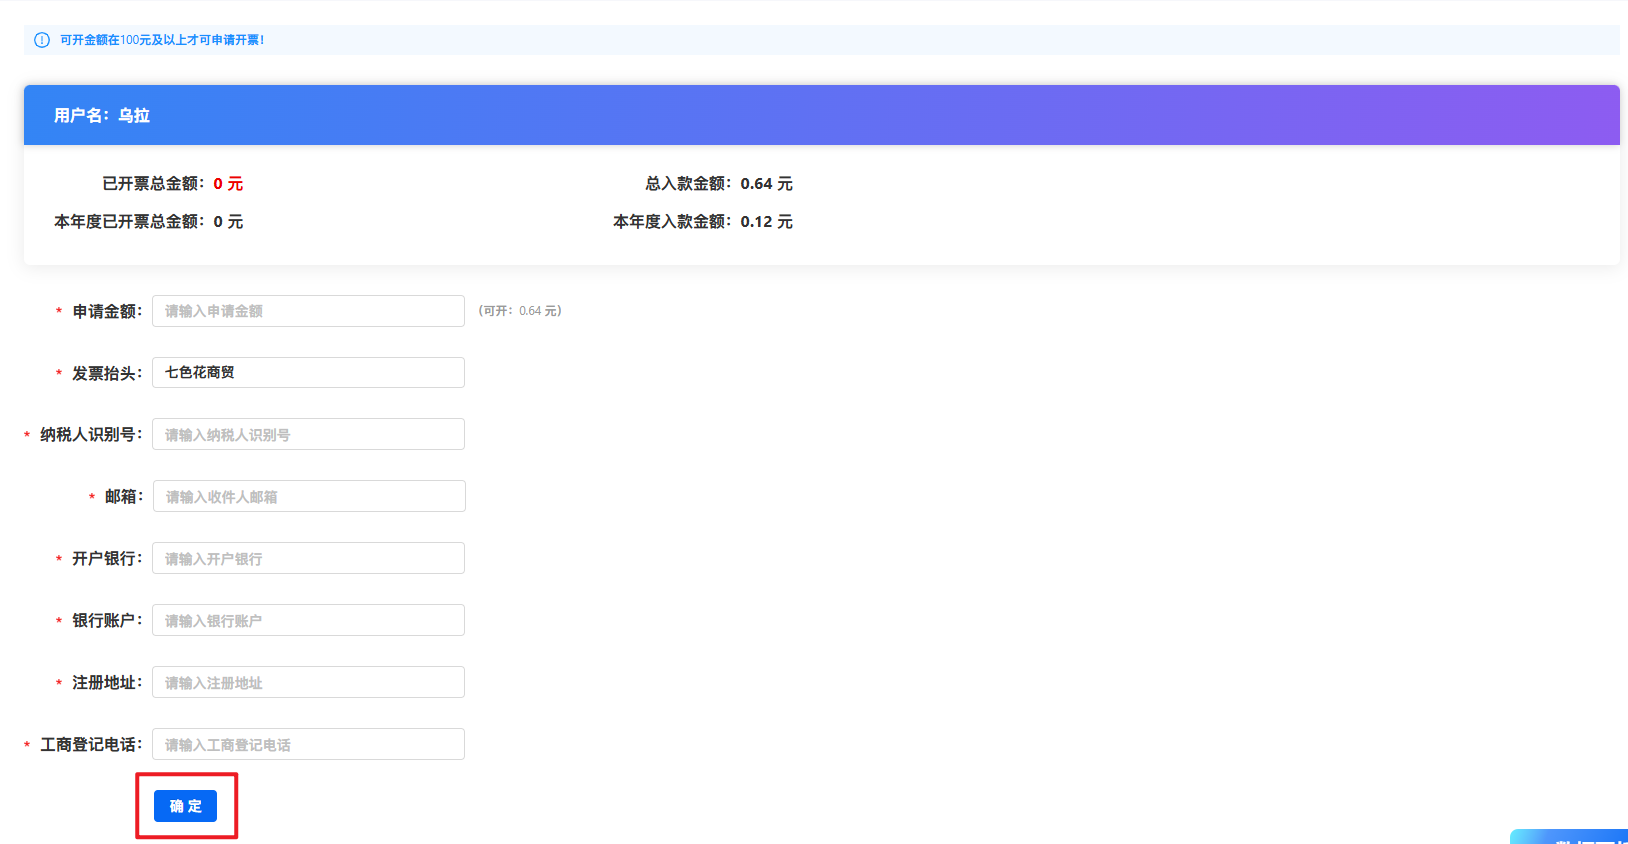Click the 可开: 0.64 元 hint text

pos(520,311)
